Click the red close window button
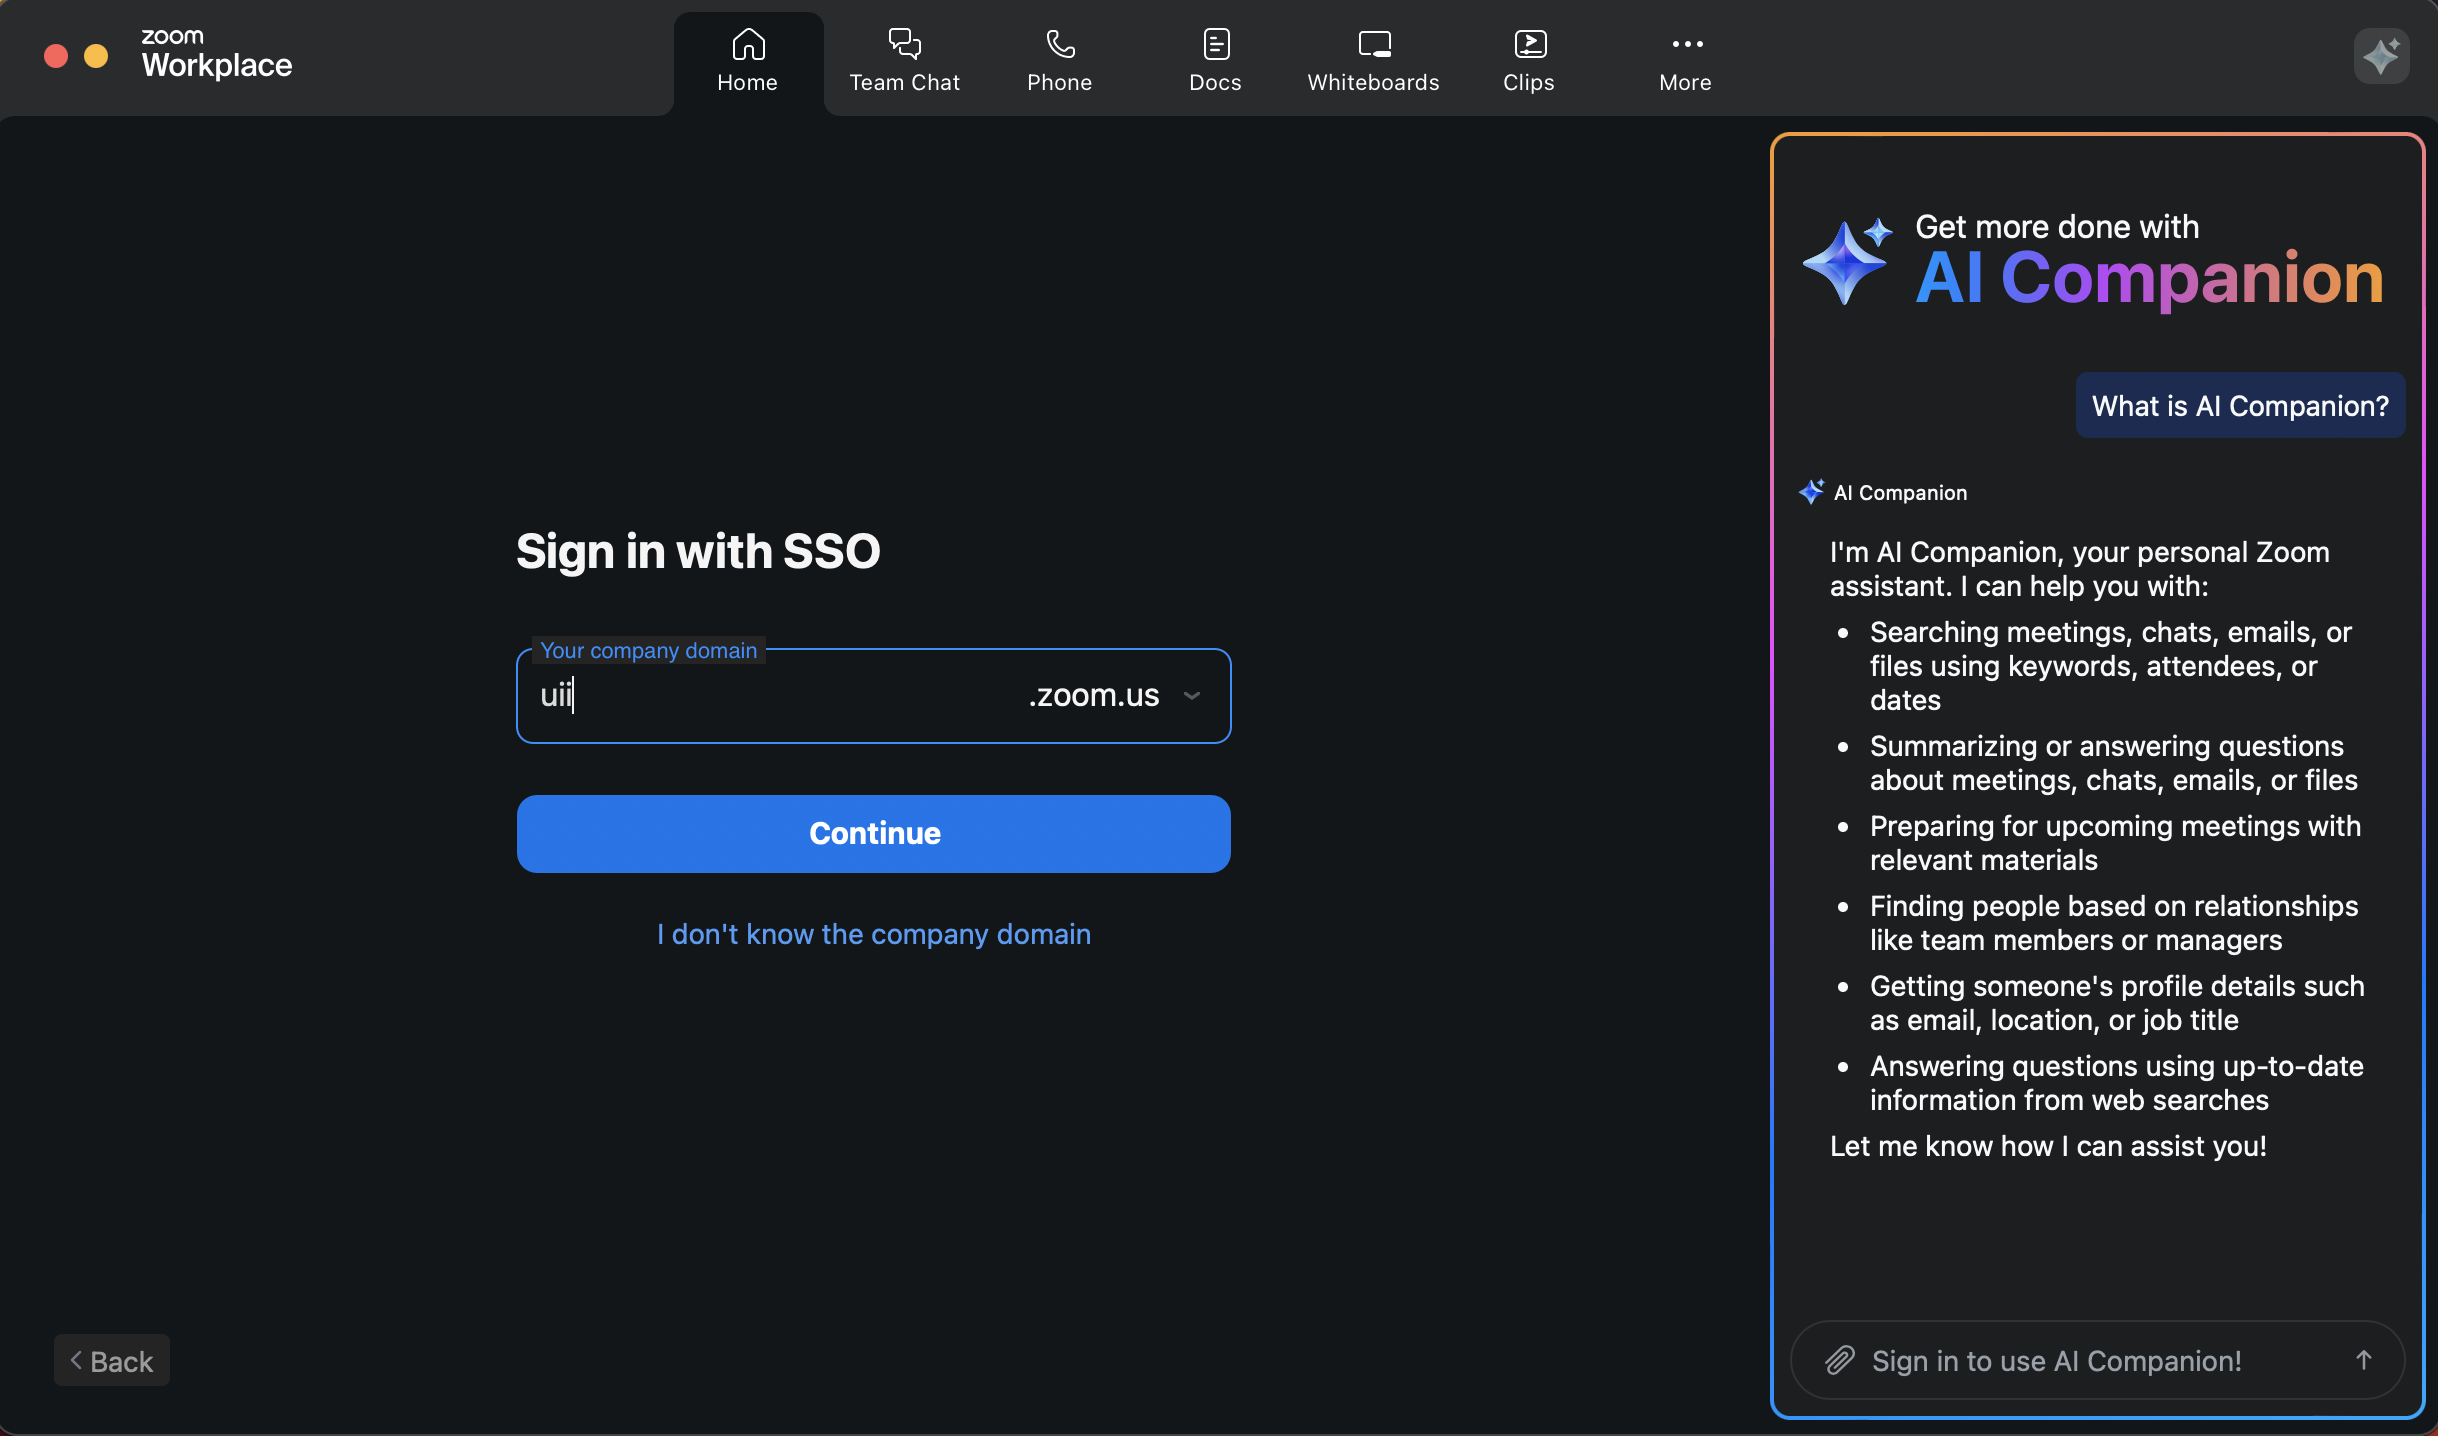 [56, 56]
